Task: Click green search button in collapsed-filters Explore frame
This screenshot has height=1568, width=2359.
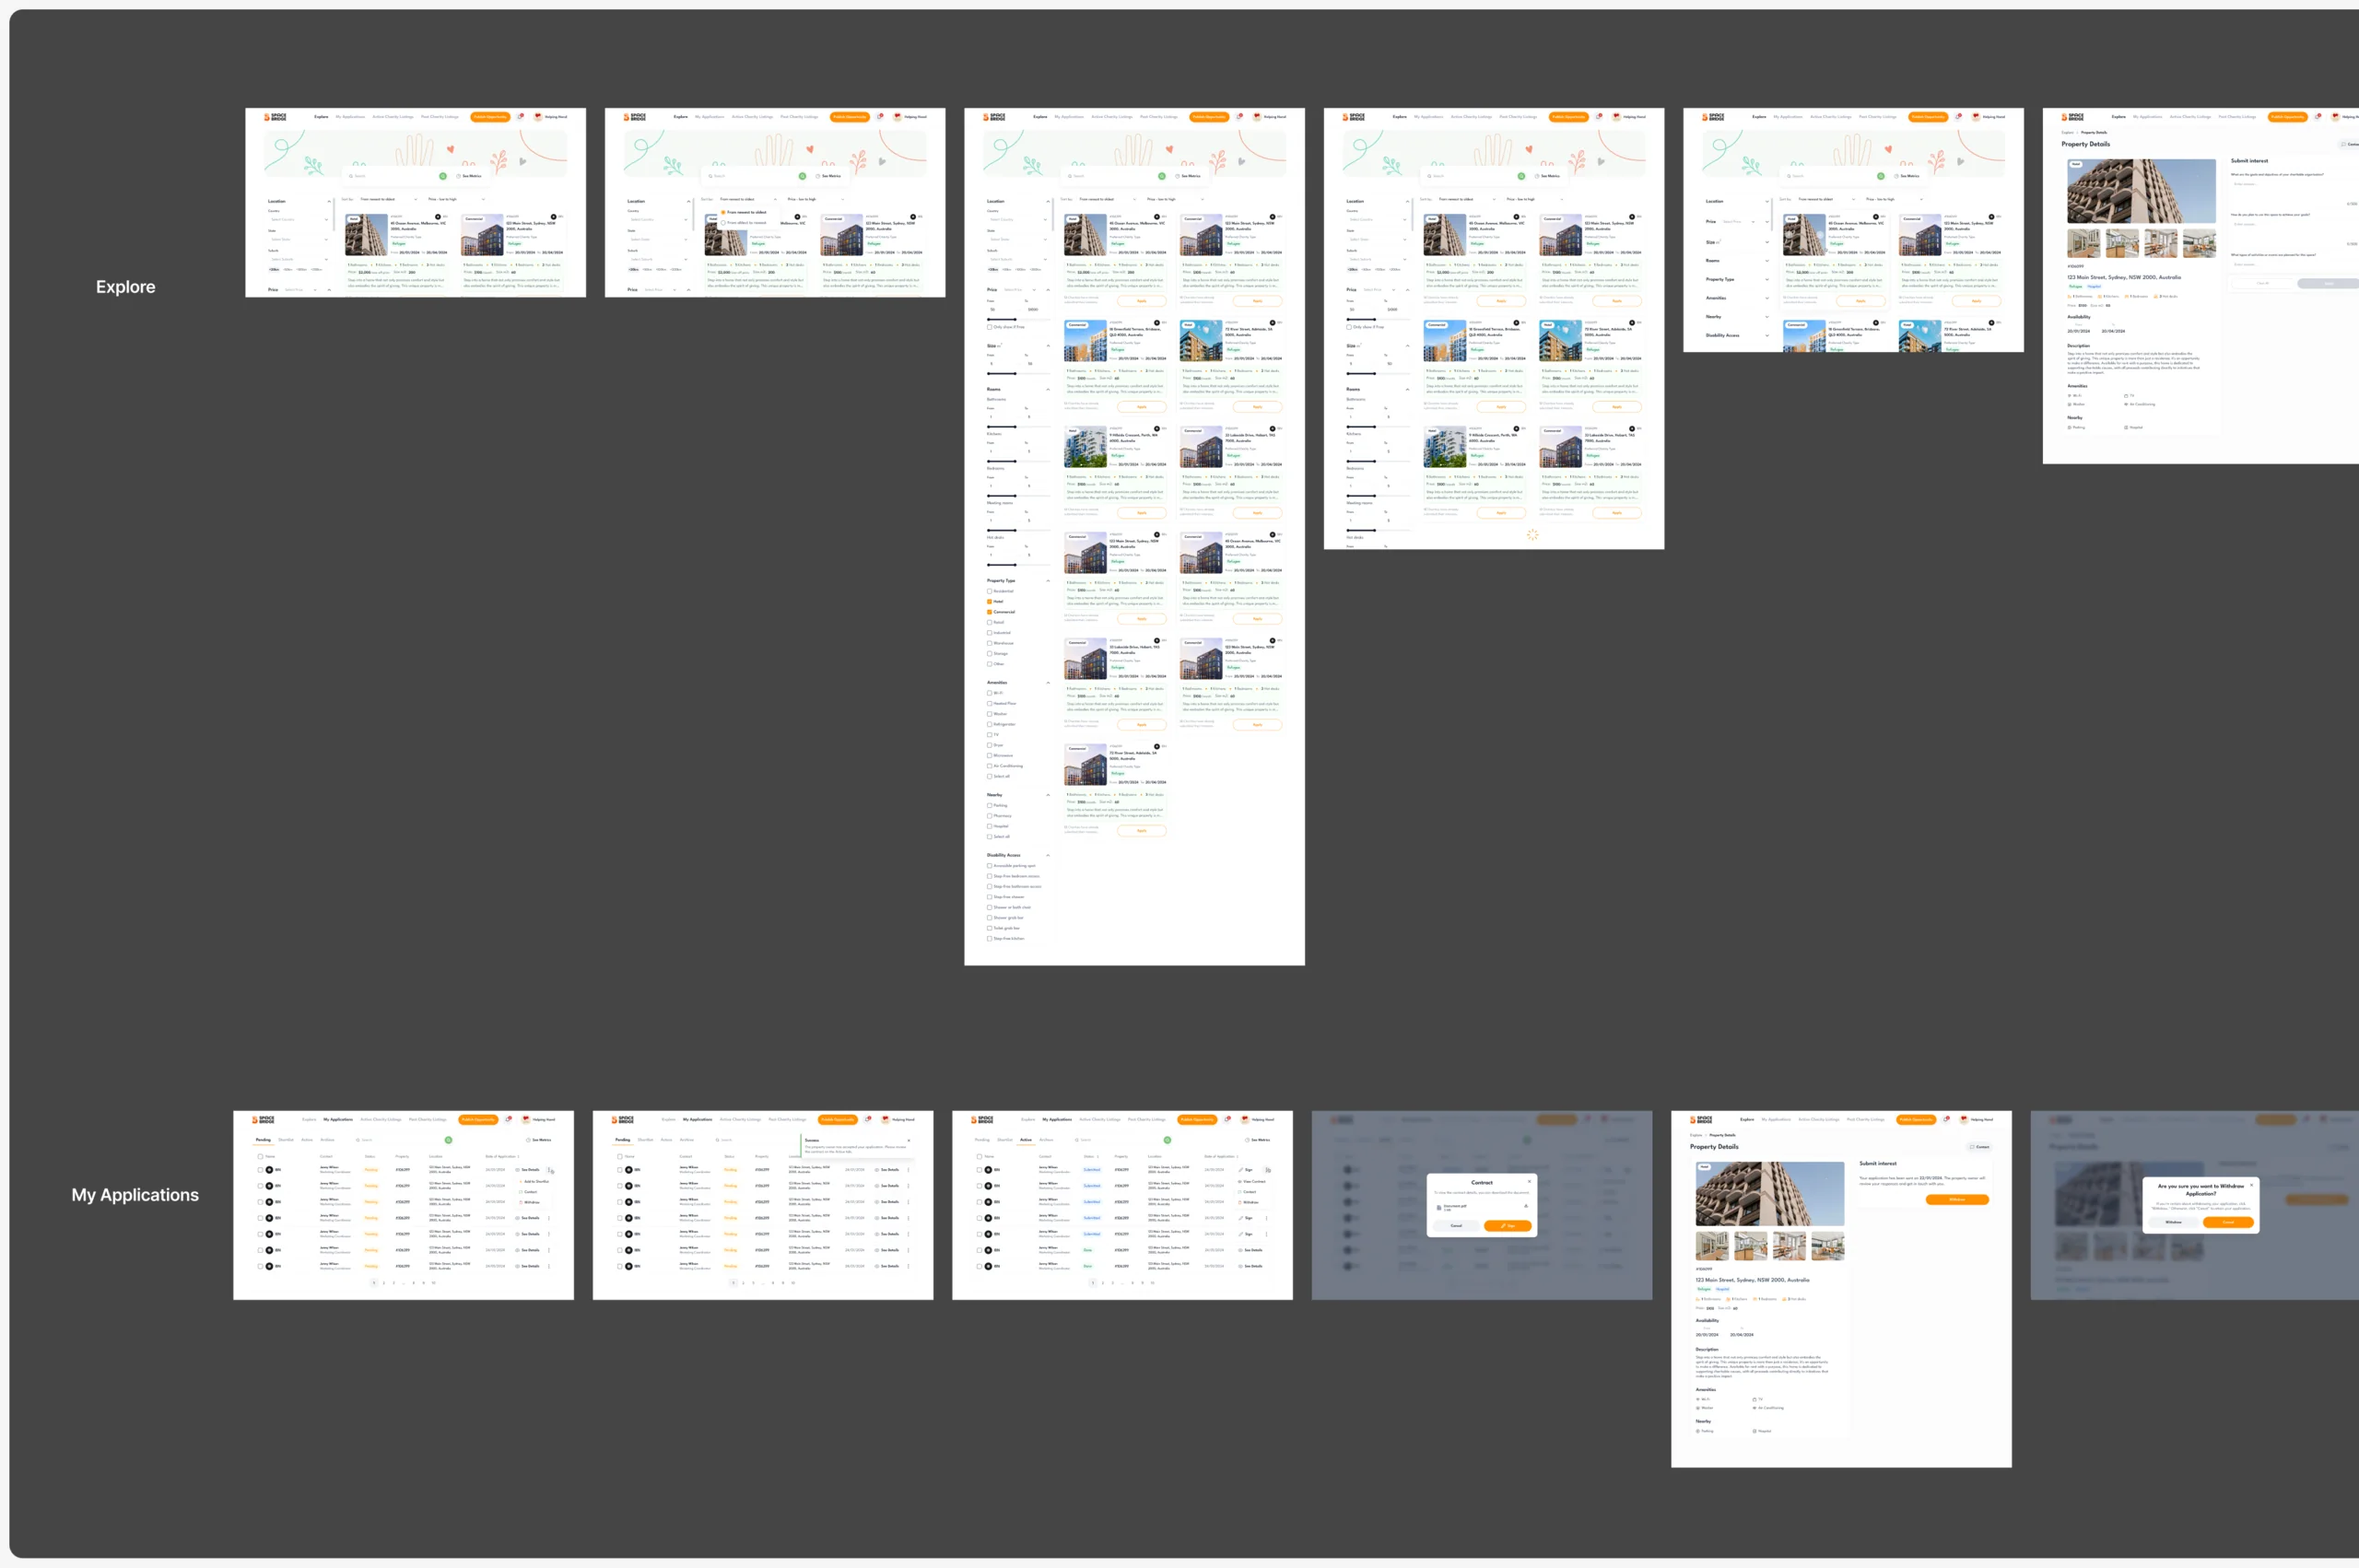Action: point(1881,176)
